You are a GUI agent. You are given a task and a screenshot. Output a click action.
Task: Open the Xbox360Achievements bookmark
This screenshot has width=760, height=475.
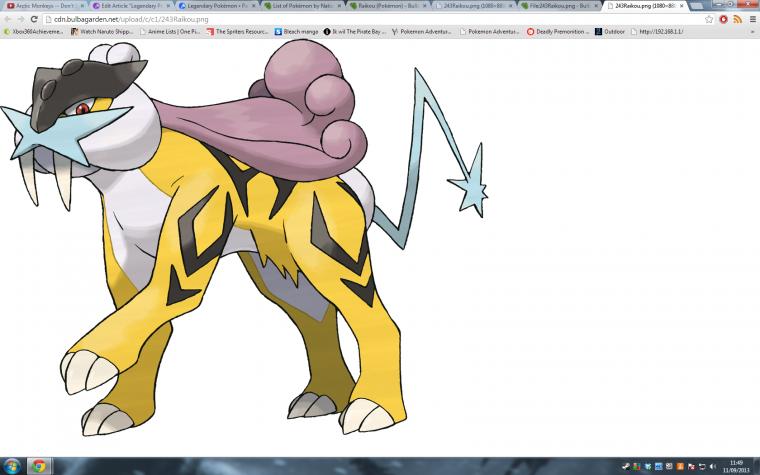tap(33, 32)
